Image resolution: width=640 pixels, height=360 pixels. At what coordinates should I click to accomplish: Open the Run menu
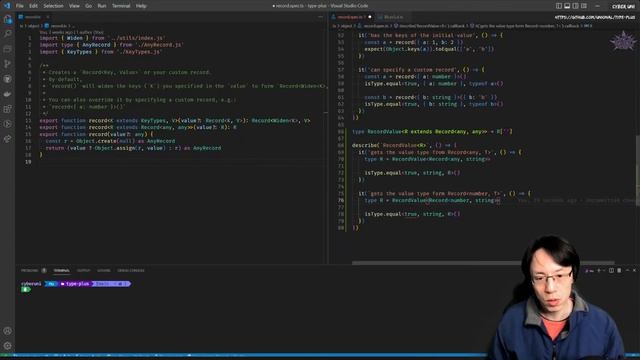102,6
